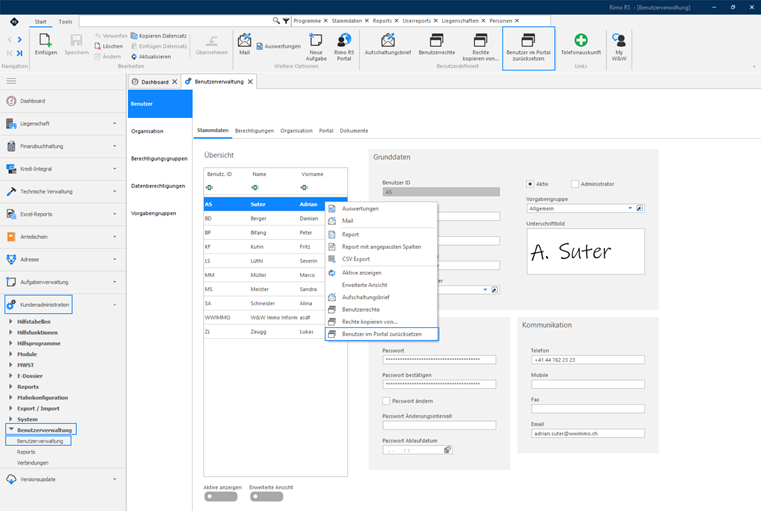This screenshot has height=511, width=761.
Task: Switch to Dokumente tab
Action: click(x=354, y=131)
